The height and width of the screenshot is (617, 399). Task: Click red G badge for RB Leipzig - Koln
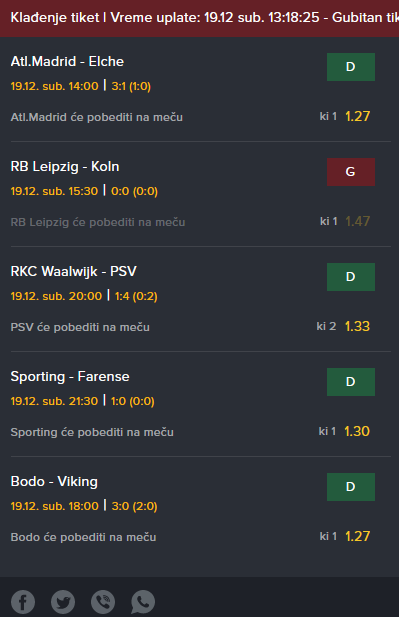coord(351,172)
